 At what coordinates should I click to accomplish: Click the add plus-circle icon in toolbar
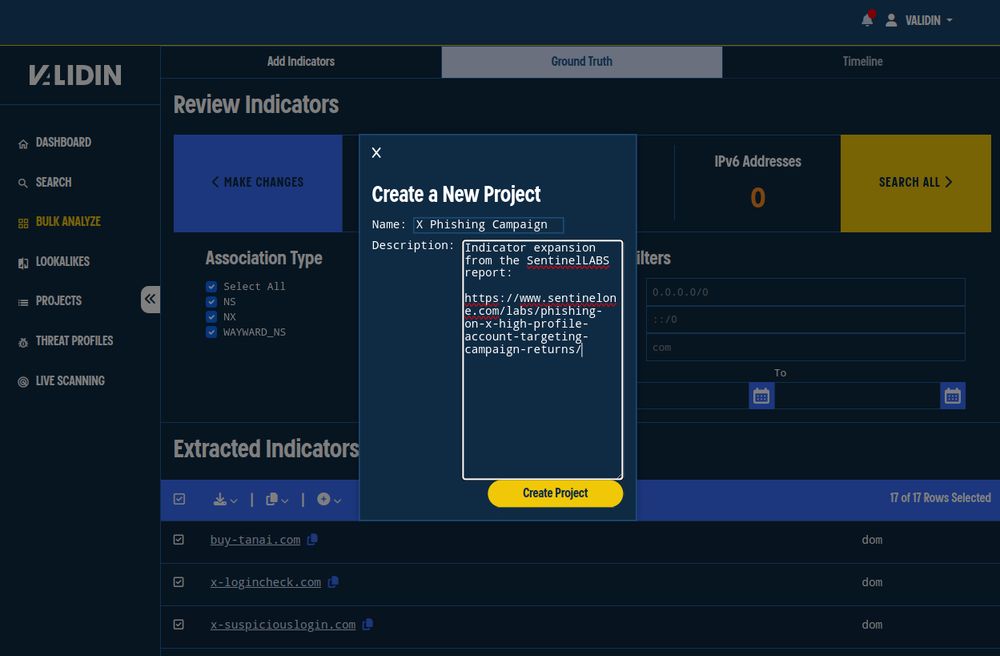tap(323, 499)
